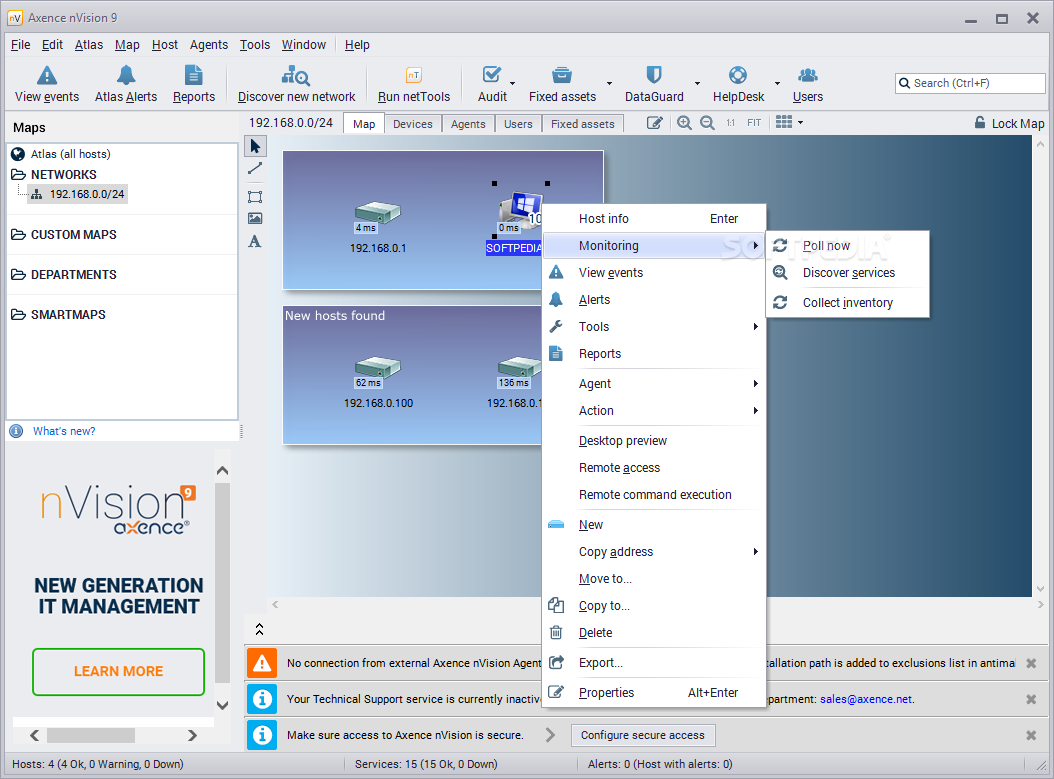This screenshot has width=1054, height=779.
Task: Open Atlas Alerts bell icon
Action: tap(126, 75)
